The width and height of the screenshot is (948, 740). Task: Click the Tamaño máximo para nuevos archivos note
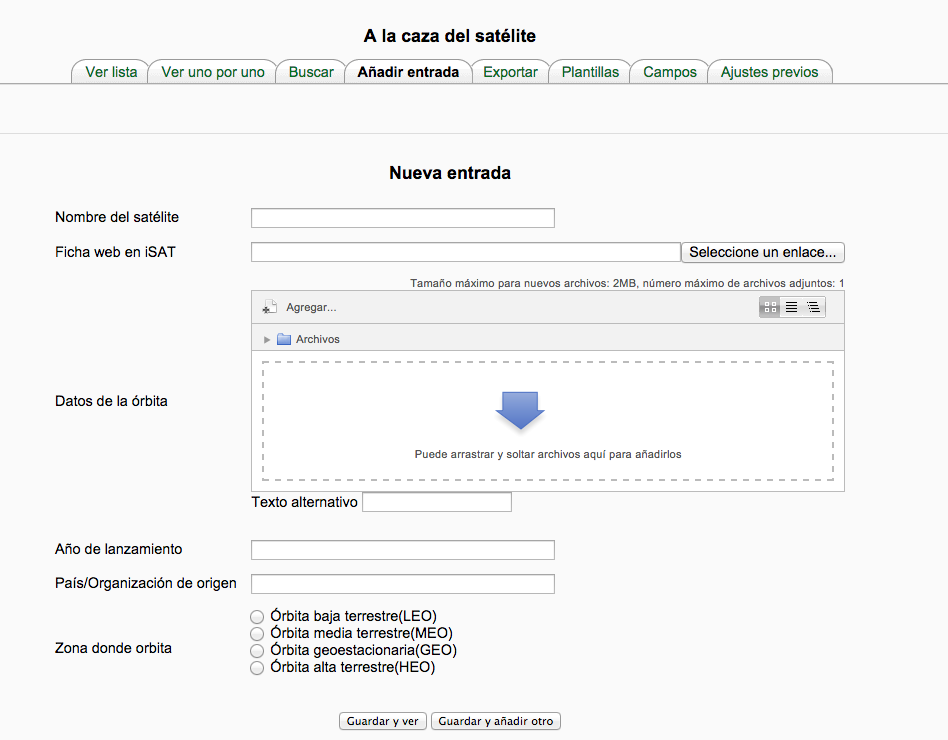[x=627, y=283]
